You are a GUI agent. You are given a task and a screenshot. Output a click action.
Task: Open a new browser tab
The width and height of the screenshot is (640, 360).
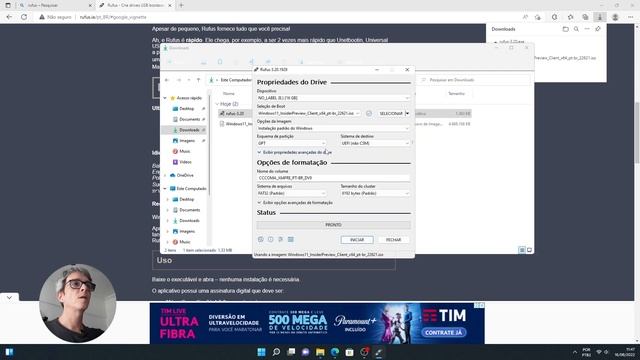coord(181,5)
